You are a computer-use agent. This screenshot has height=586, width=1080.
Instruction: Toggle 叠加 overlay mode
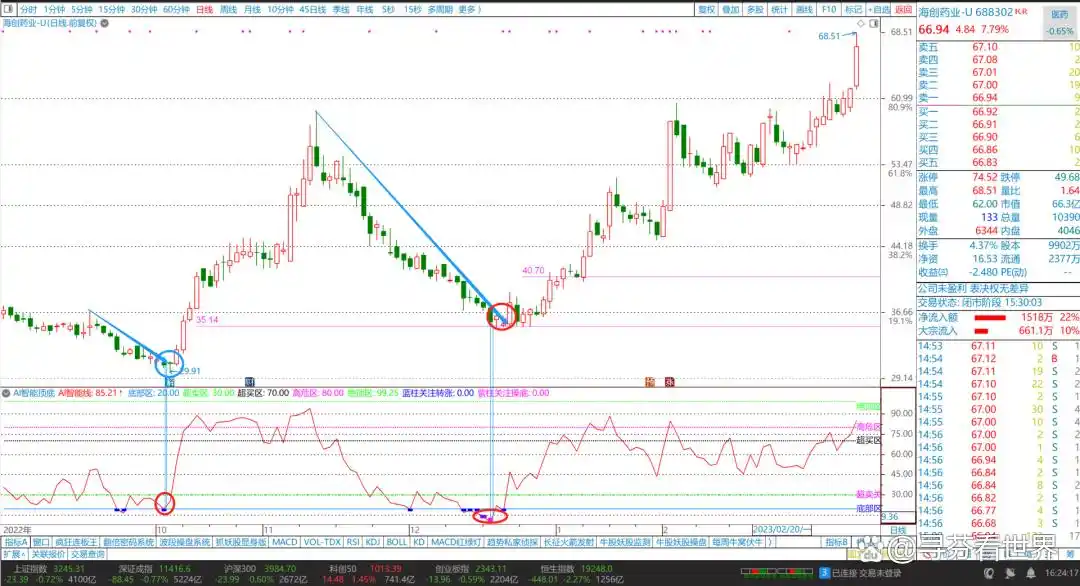click(x=731, y=8)
